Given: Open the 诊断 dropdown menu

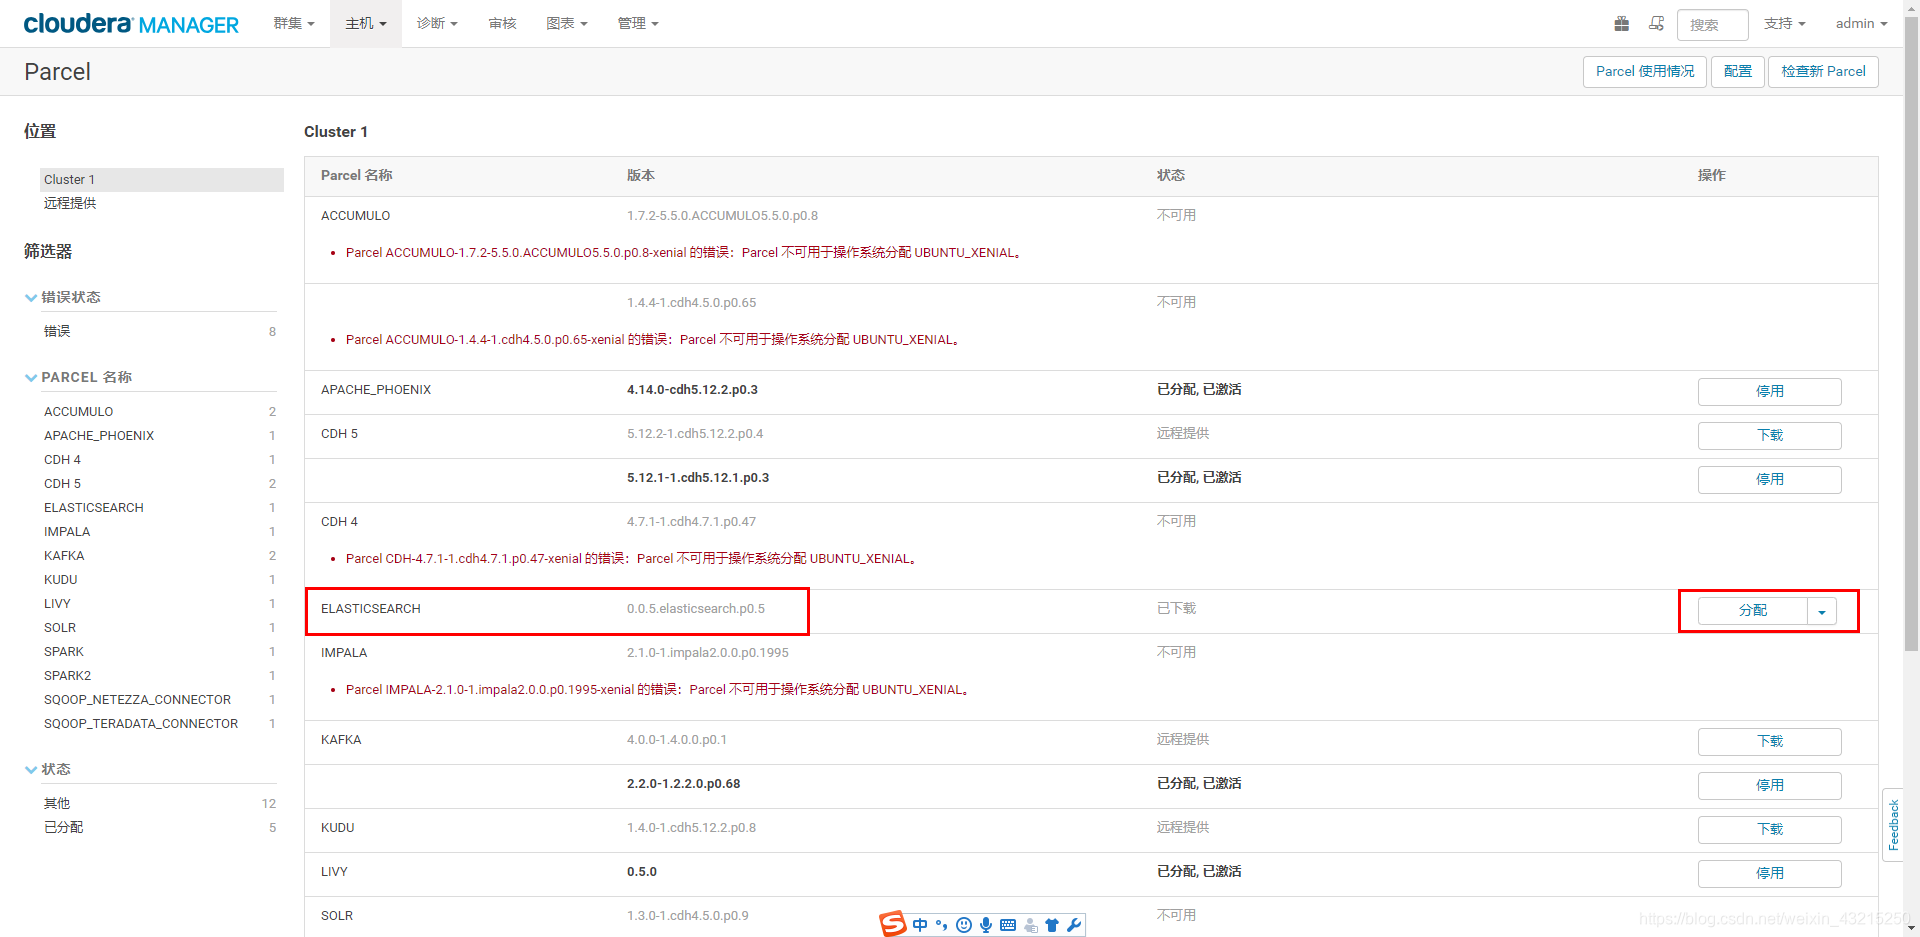Looking at the screenshot, I should click(437, 23).
